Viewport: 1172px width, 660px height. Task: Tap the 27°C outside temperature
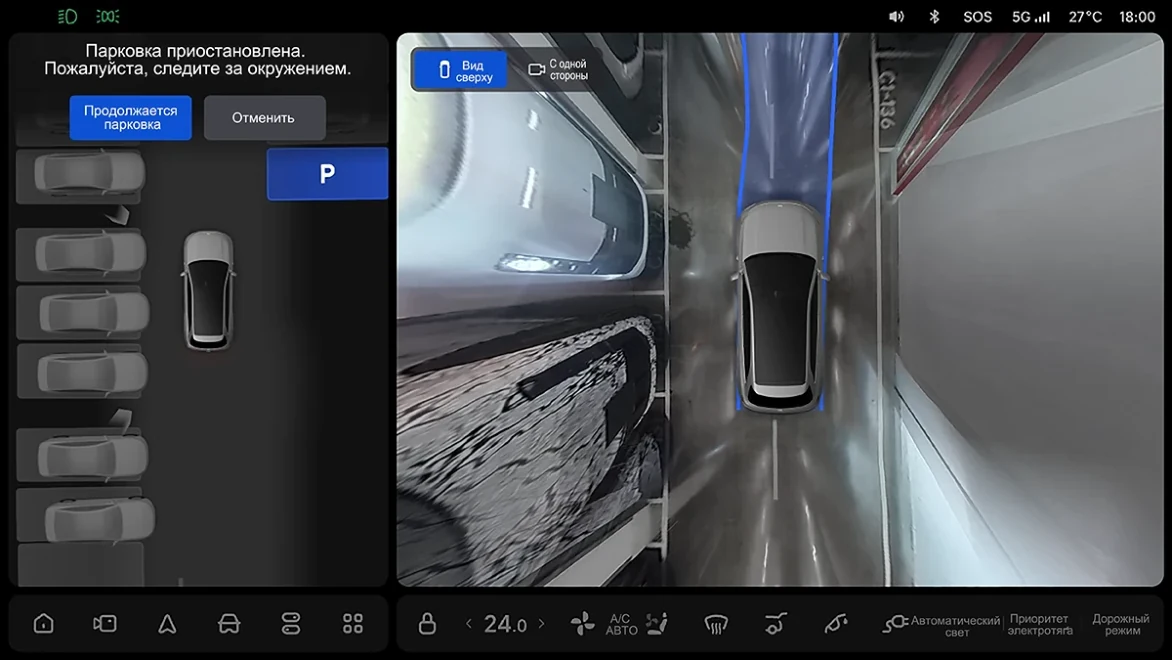1085,16
